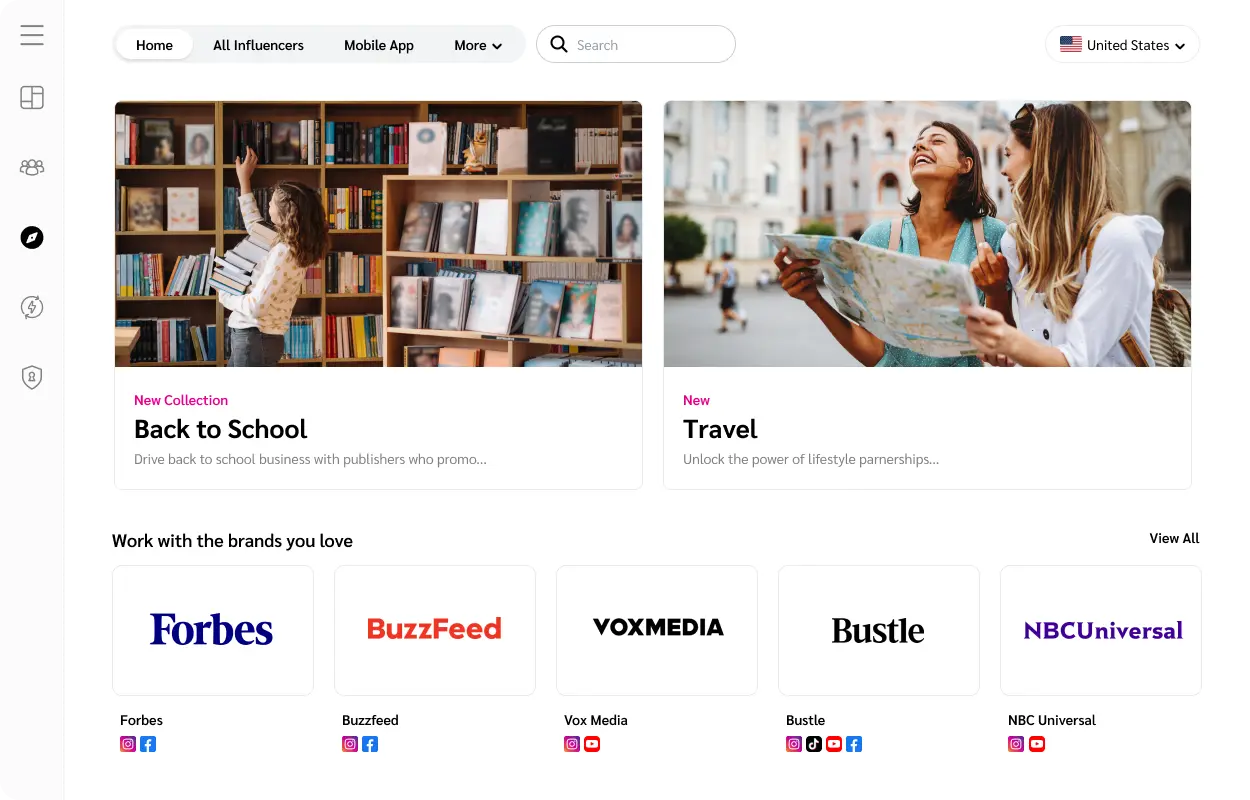1250x800 pixels.
Task: Open the shield lock icon in sidebar
Action: pyautogui.click(x=32, y=377)
